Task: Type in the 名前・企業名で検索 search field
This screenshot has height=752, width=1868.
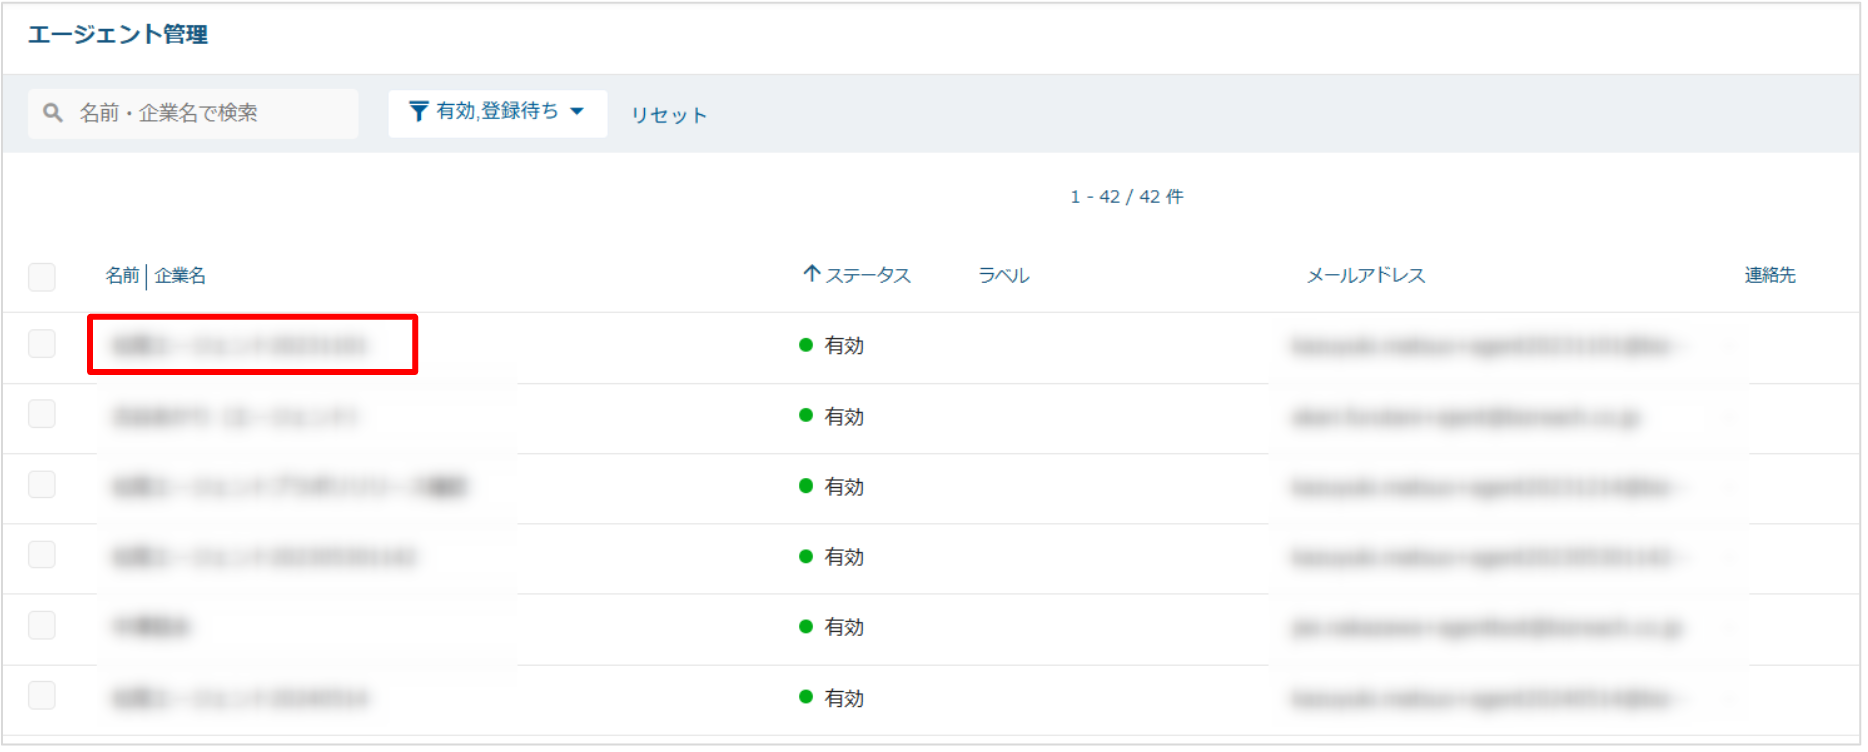Action: point(210,113)
